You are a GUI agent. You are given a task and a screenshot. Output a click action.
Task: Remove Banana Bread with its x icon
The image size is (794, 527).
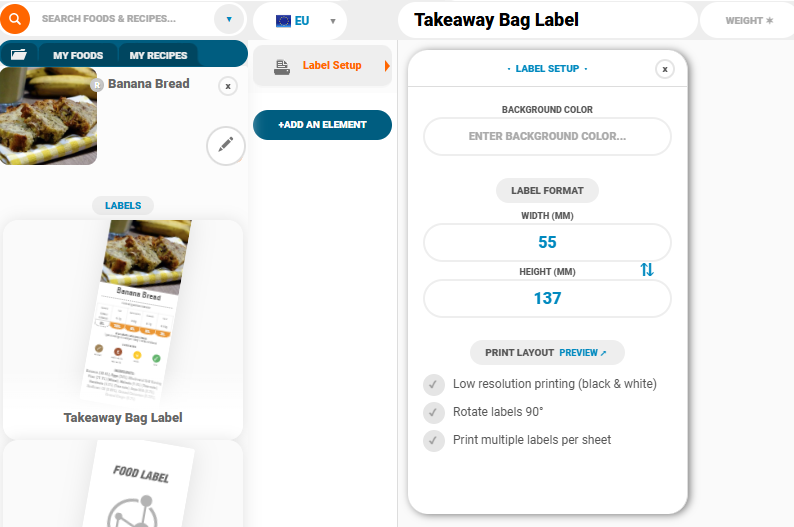[228, 86]
